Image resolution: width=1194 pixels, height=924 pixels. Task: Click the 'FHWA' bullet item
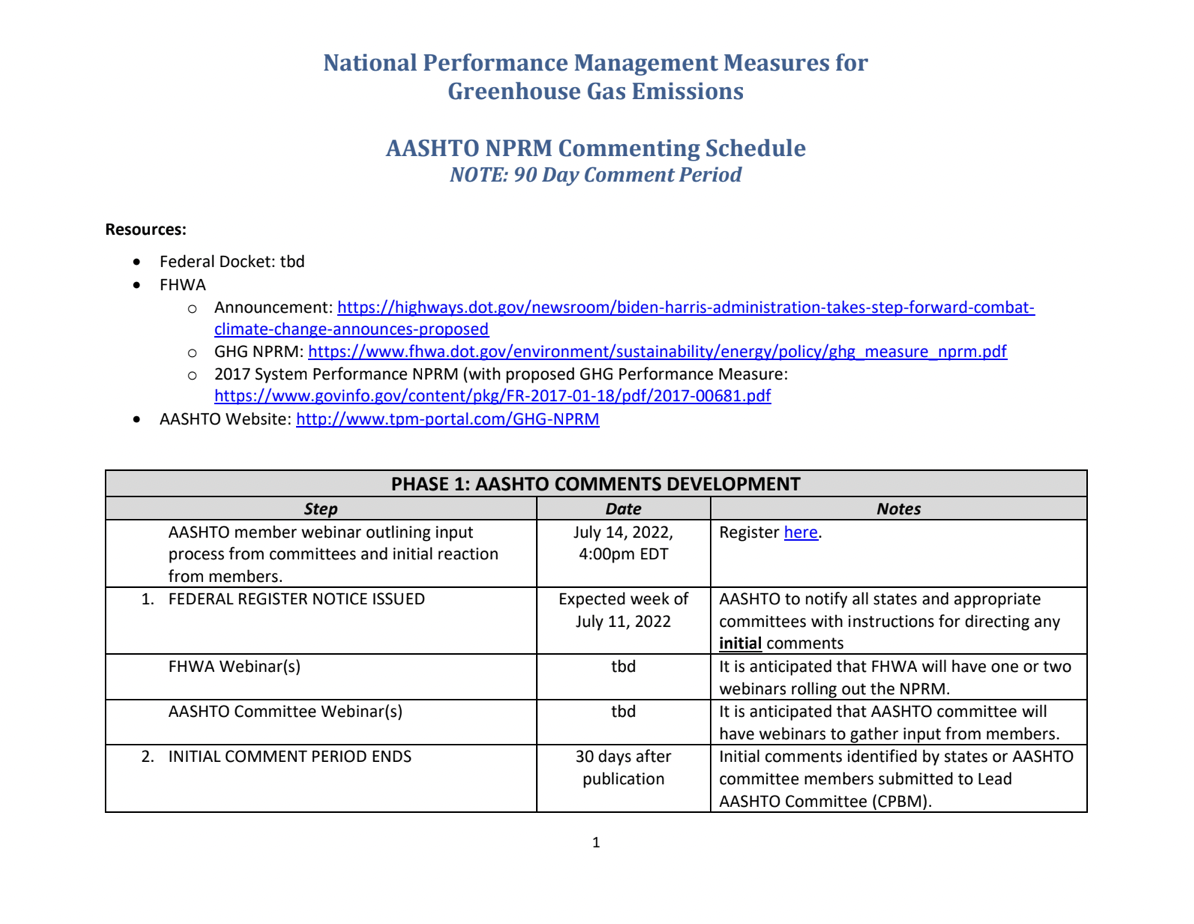pyautogui.click(x=183, y=285)
